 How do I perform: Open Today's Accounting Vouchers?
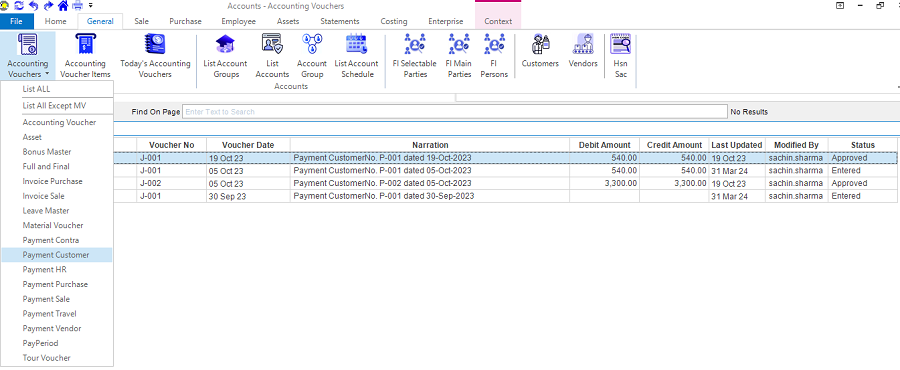click(155, 55)
